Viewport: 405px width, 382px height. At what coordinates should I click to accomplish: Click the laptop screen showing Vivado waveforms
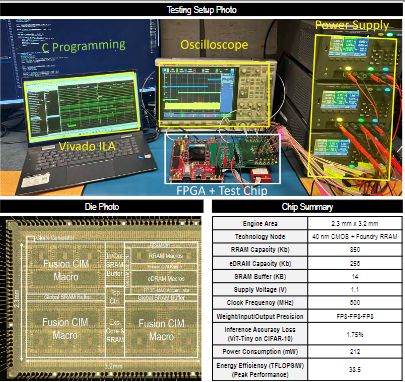pos(82,106)
